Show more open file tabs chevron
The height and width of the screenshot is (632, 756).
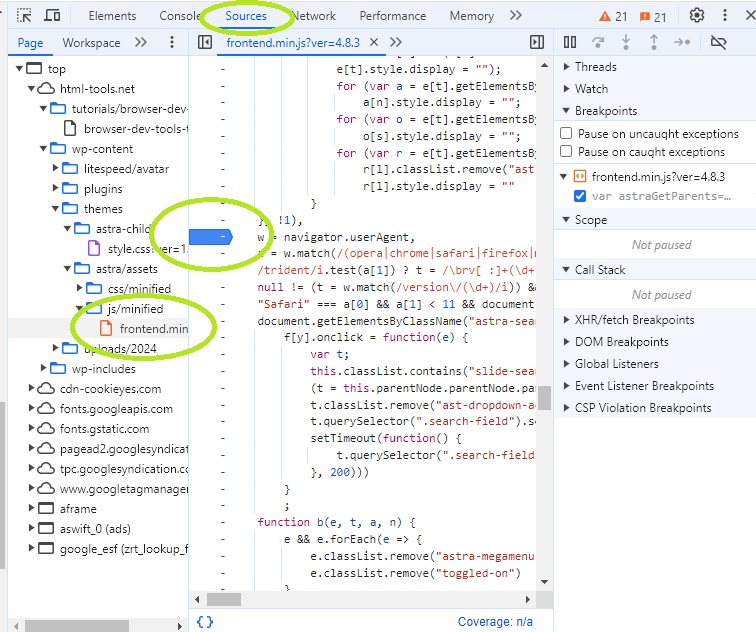(396, 42)
